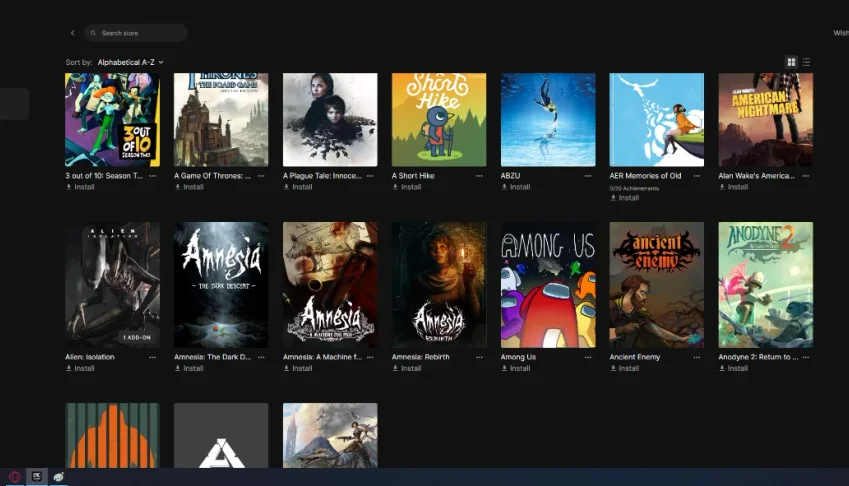Image resolution: width=849 pixels, height=486 pixels.
Task: Open the Amnesia A Machine for Pigs cover
Action: [x=330, y=285]
